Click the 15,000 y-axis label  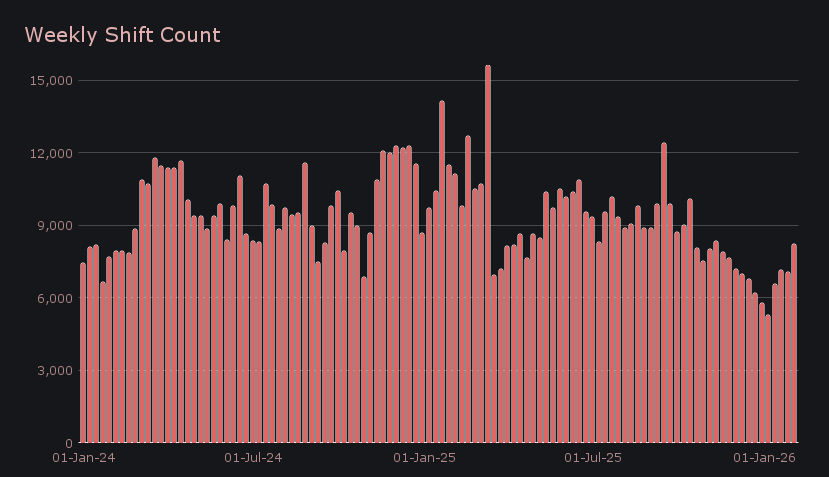(x=50, y=81)
